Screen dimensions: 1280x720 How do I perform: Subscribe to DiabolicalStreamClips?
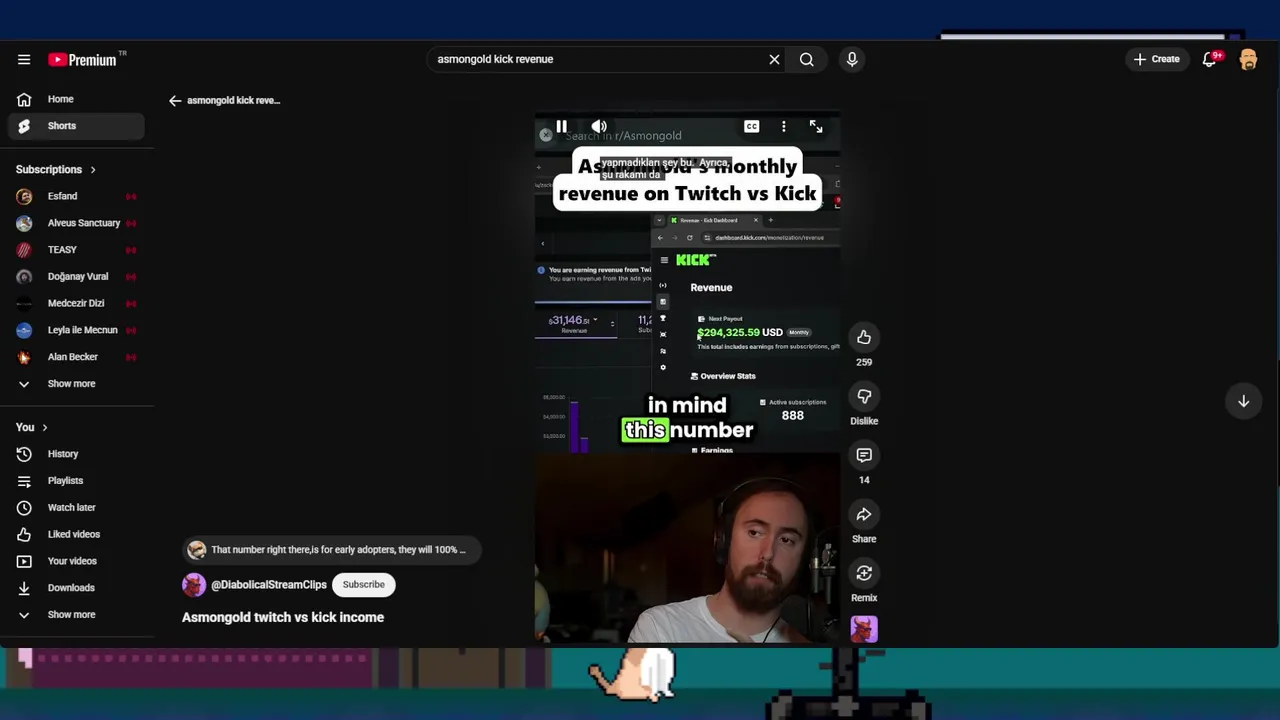tap(363, 585)
